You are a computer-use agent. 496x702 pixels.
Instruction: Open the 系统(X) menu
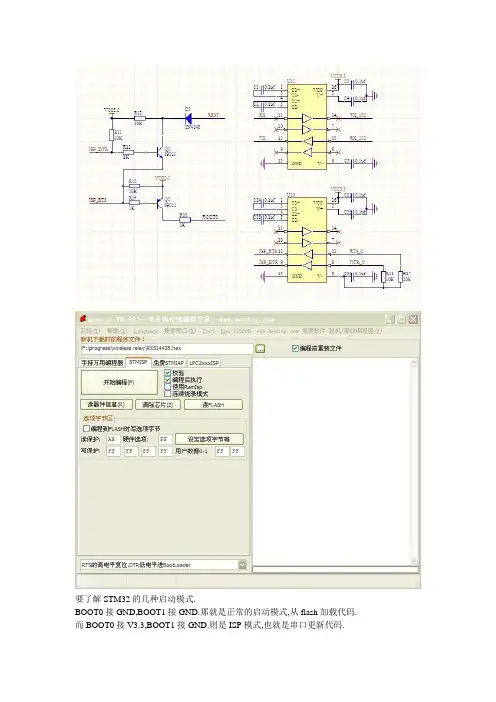pos(90,331)
